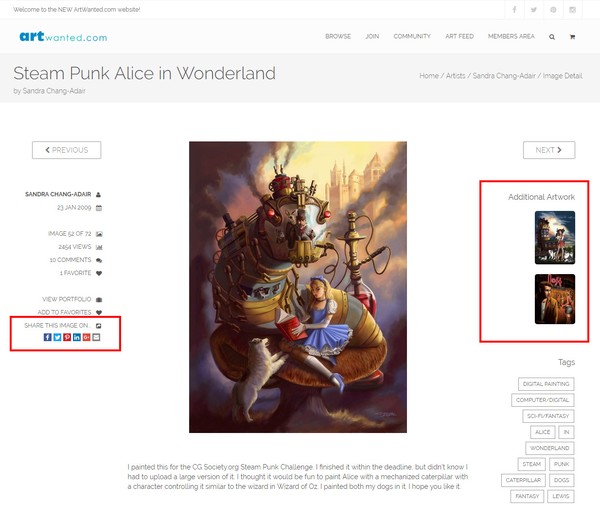The image size is (600, 520).
Task: Open the Instagram icon in top bar
Action: pos(572,10)
